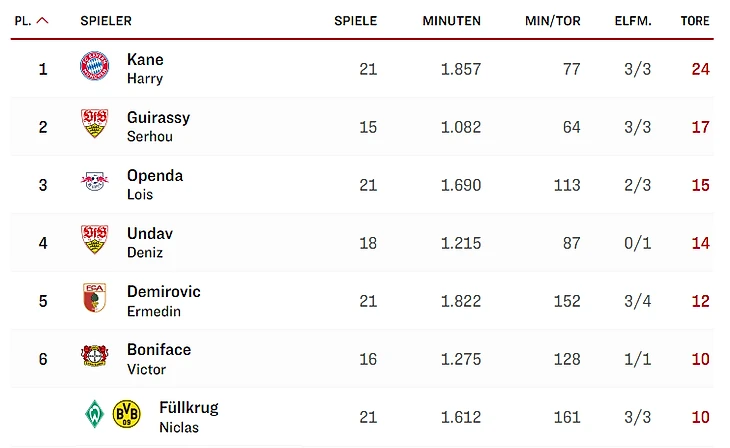Click the SPIELER column header
730x448 pixels.
106,21
